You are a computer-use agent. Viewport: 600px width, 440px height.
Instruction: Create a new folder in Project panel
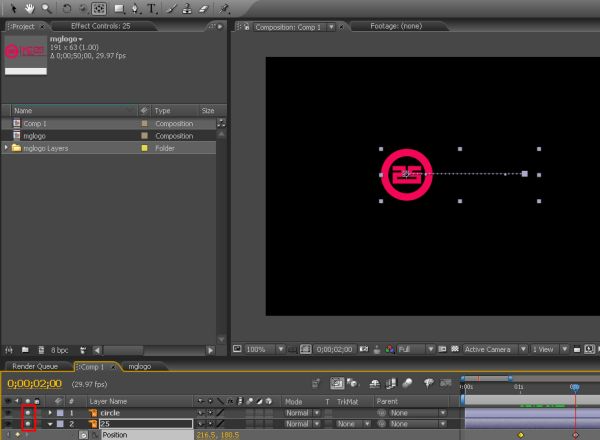tap(25, 350)
